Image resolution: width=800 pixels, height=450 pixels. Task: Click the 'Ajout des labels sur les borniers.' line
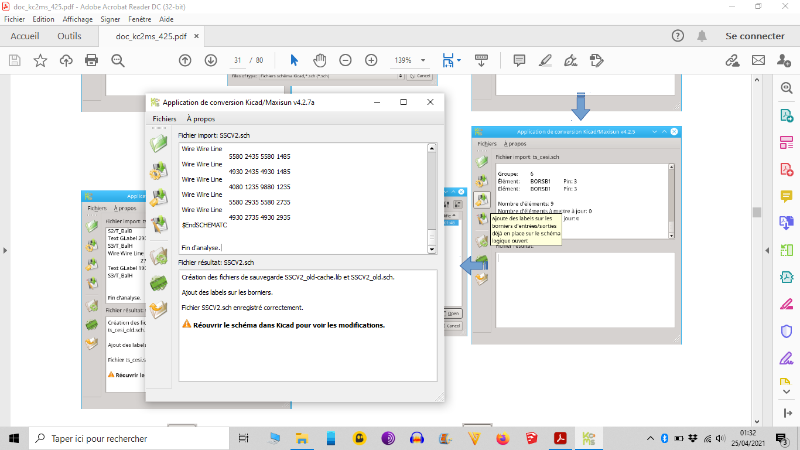pos(227,292)
